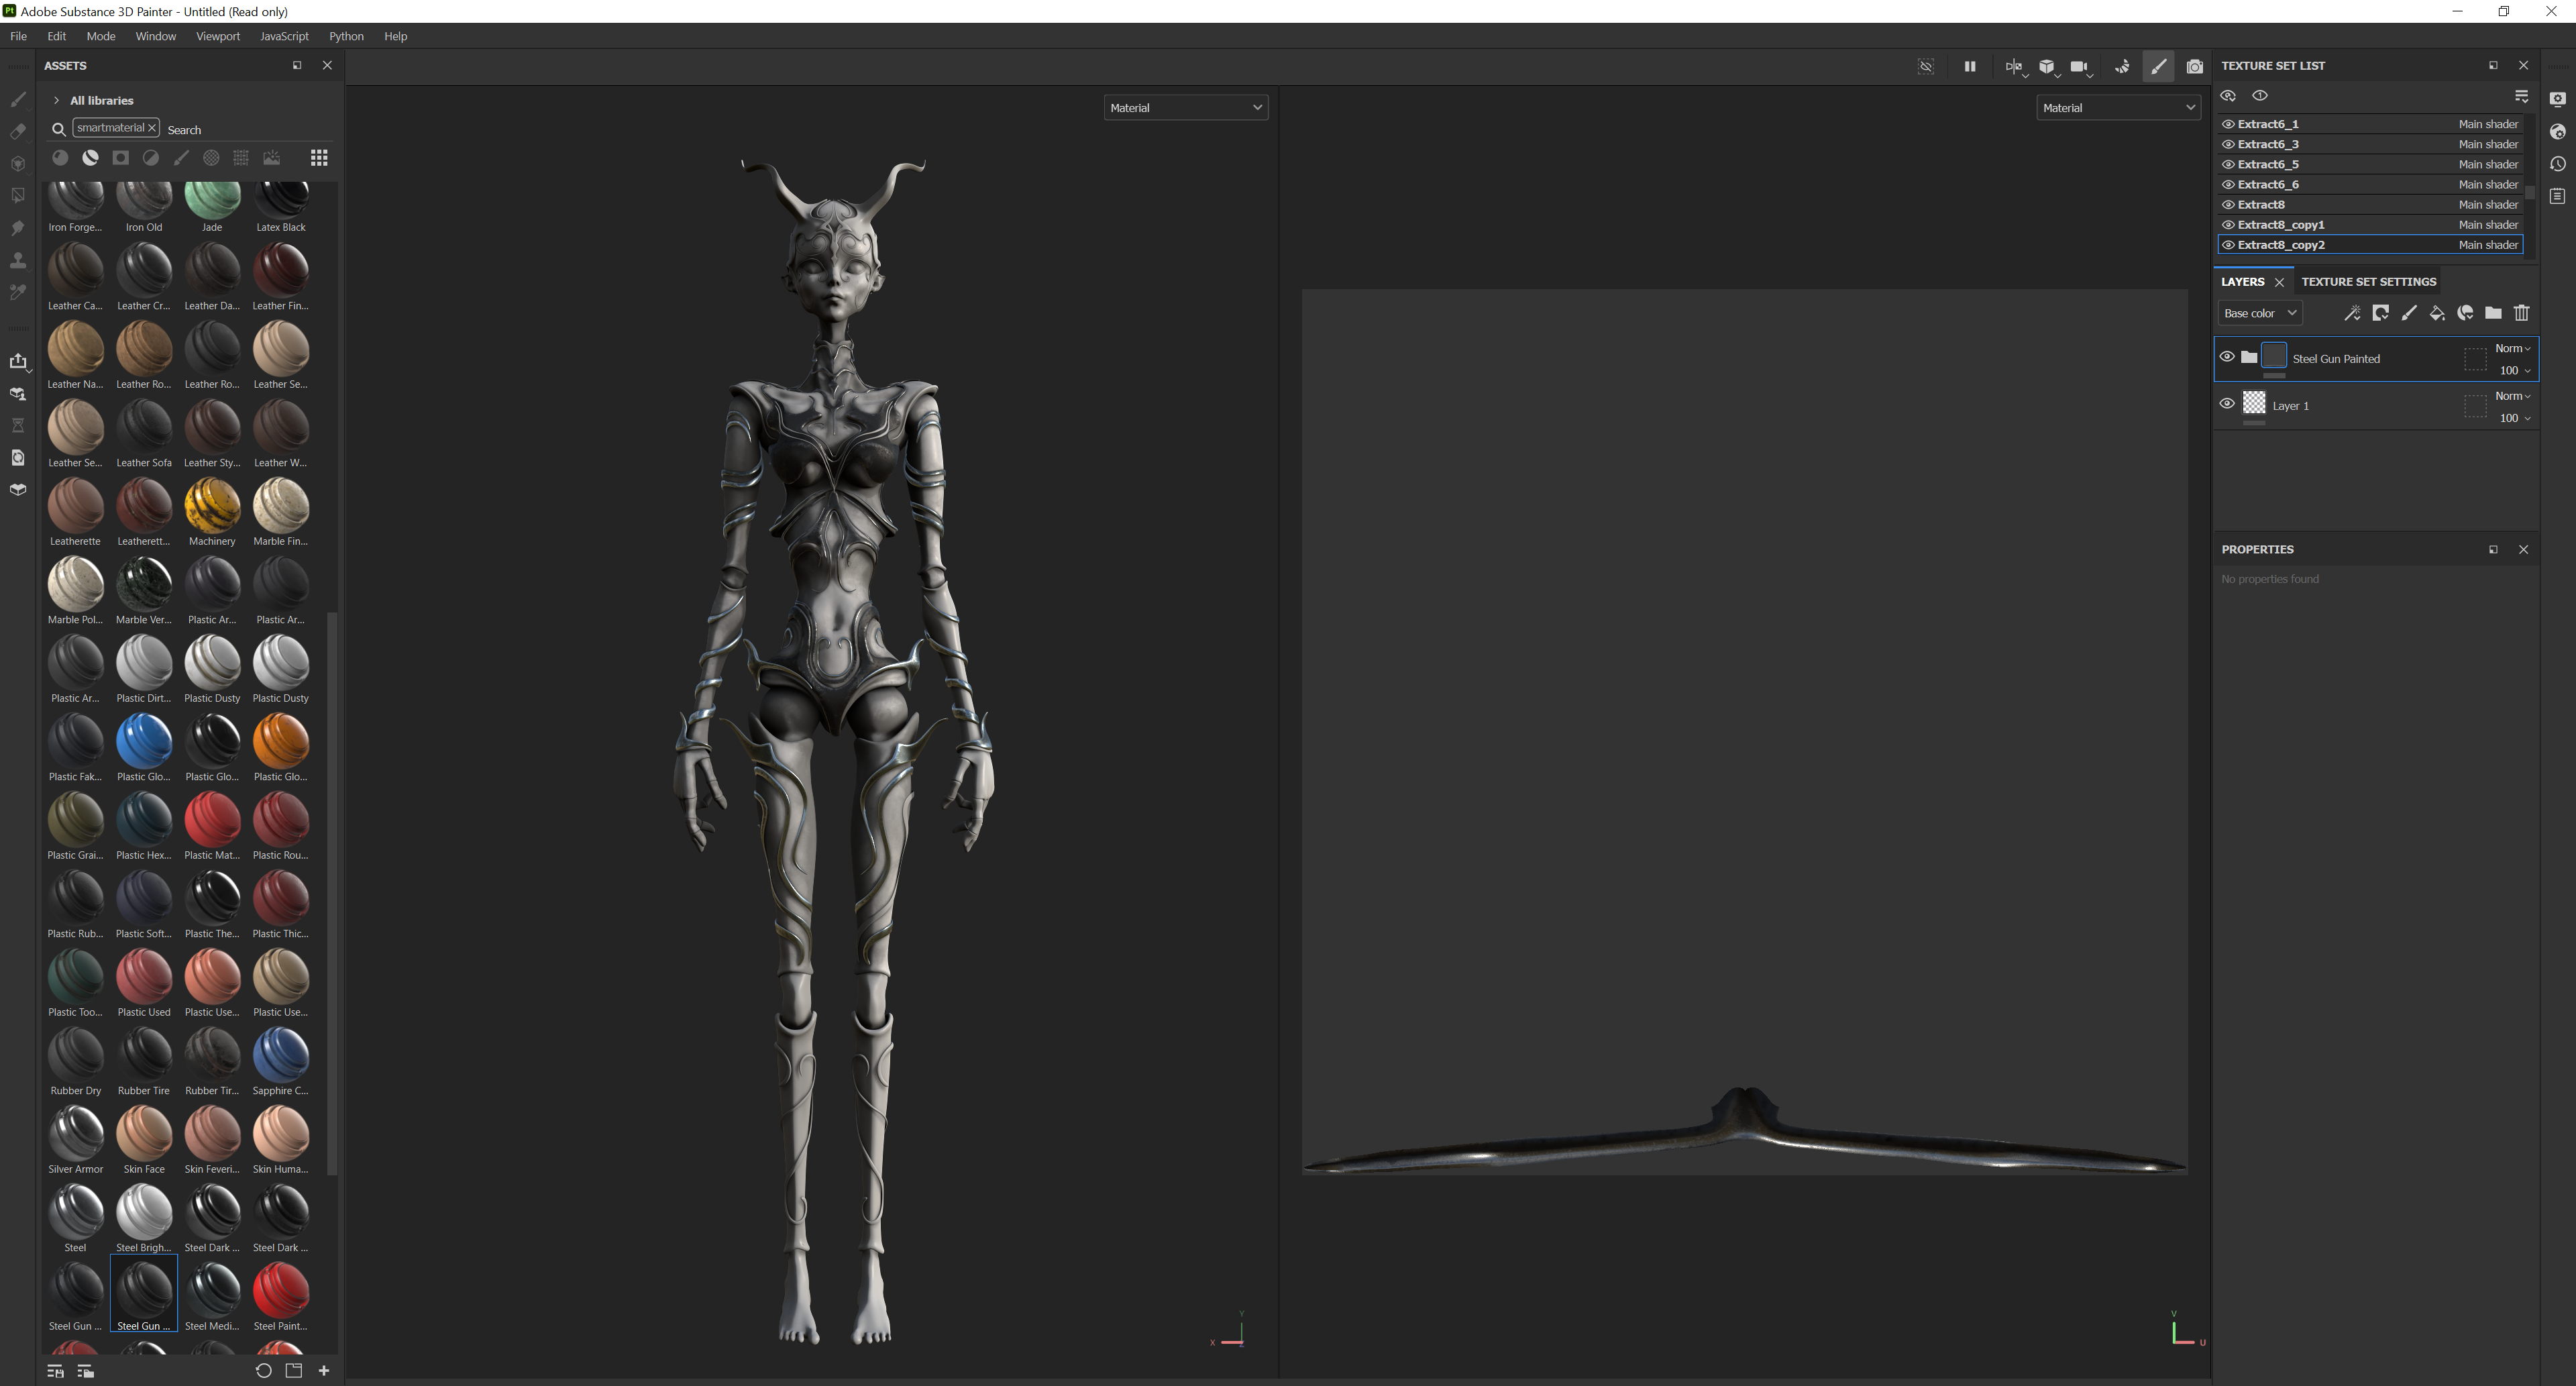Select the Extract8 texture set

(2261, 205)
